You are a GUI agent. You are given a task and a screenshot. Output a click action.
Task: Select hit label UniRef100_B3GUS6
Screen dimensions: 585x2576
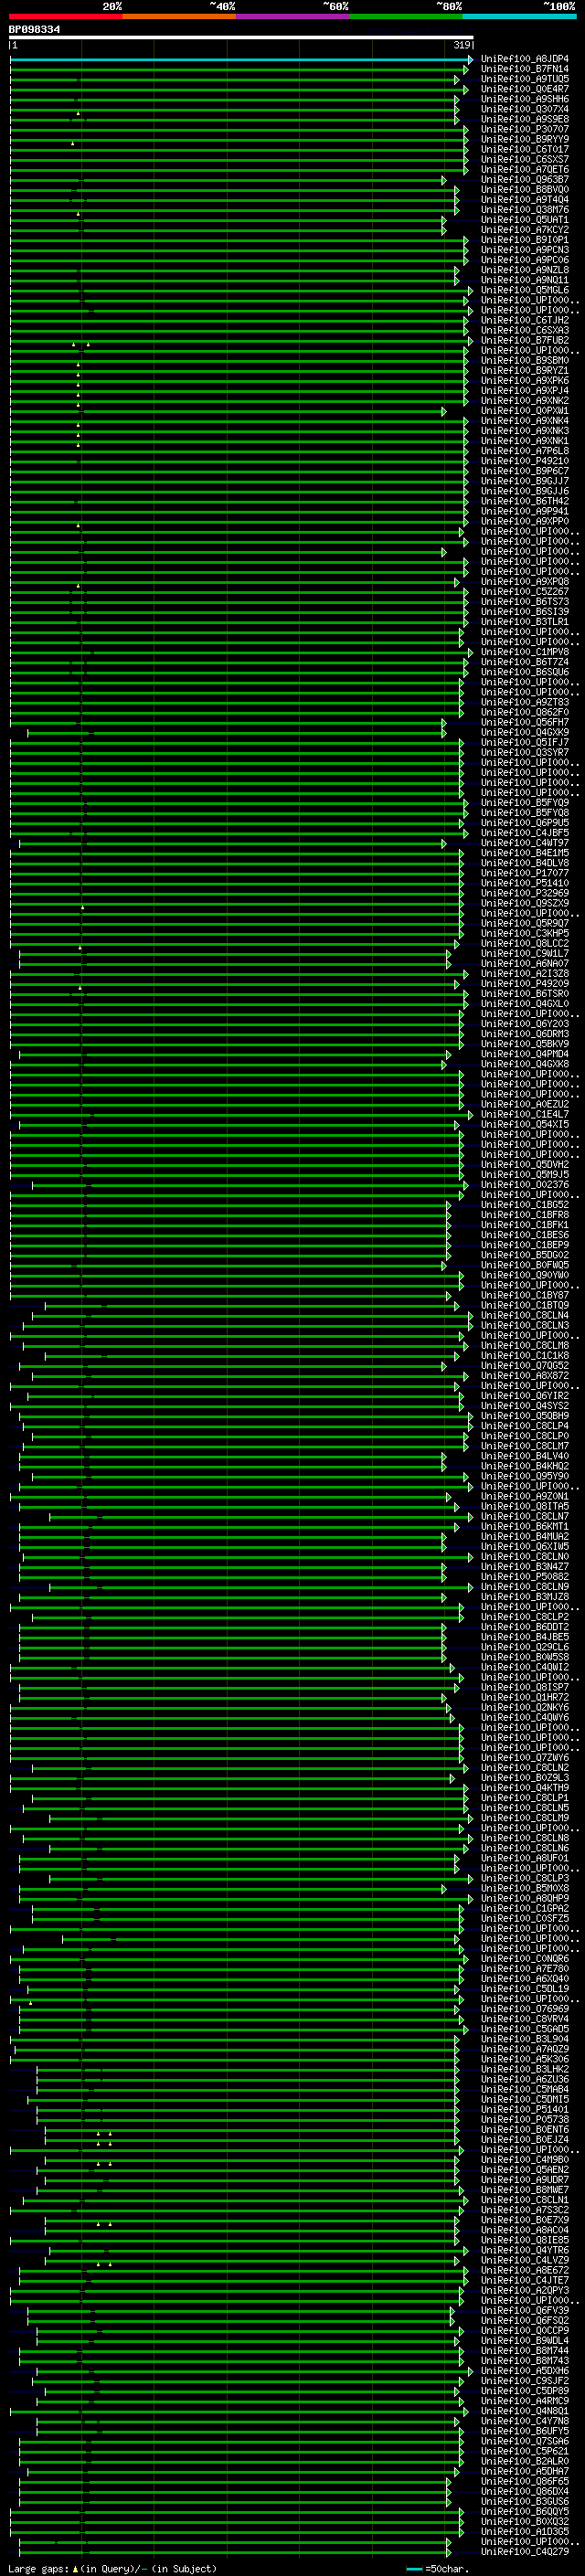pyautogui.click(x=525, y=2502)
